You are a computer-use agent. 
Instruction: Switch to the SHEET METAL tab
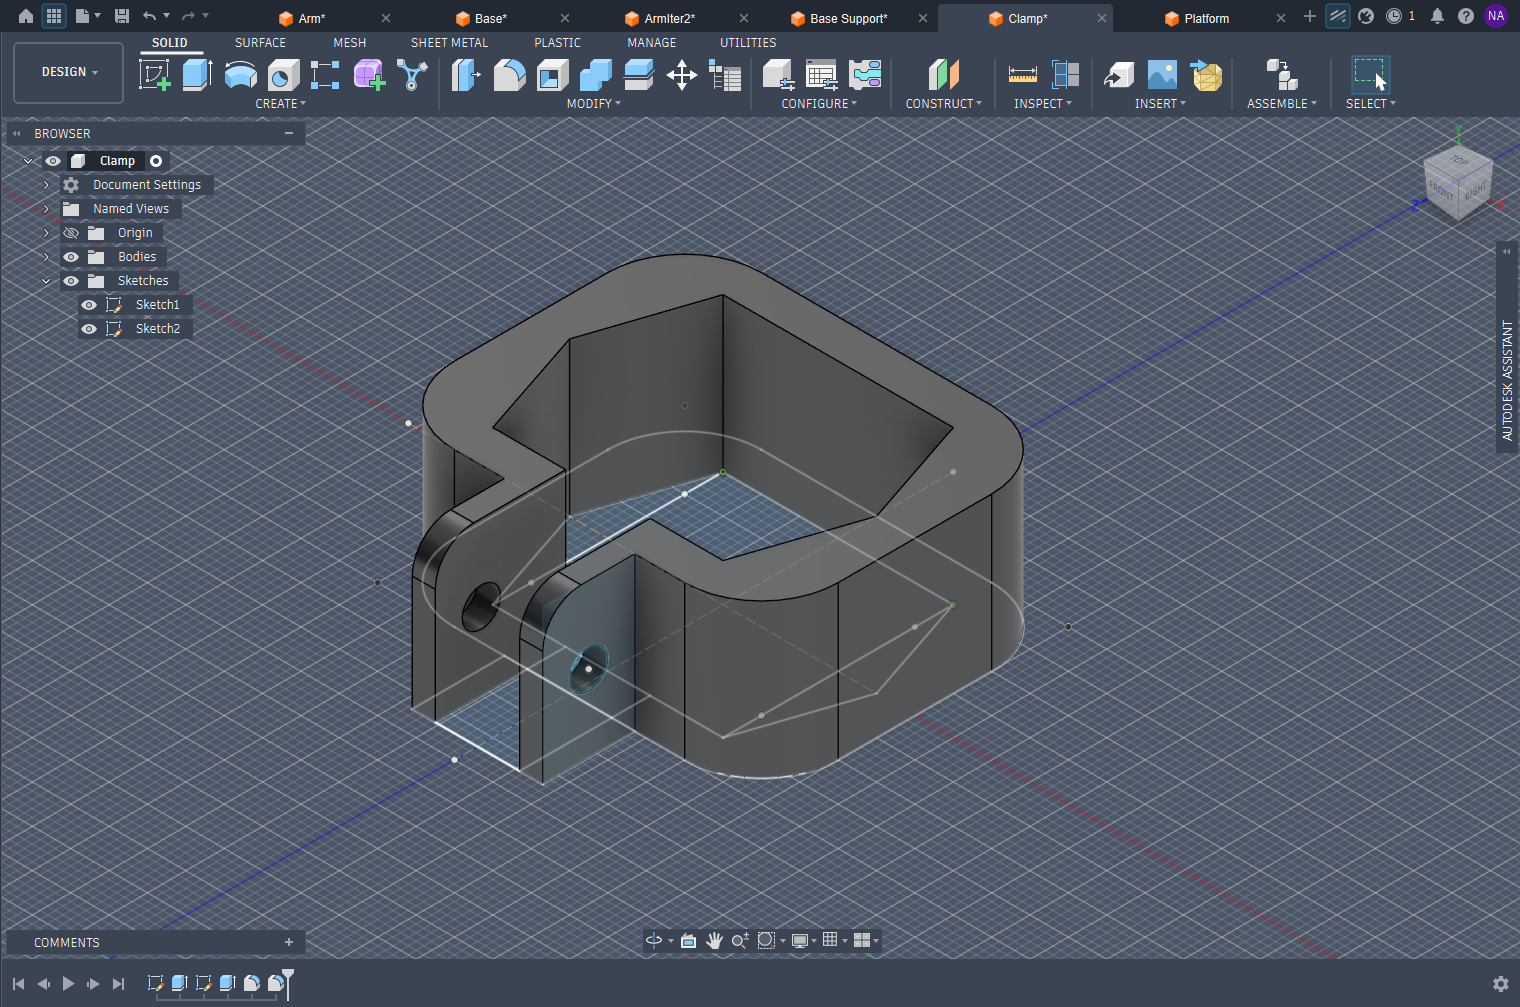pyautogui.click(x=449, y=43)
